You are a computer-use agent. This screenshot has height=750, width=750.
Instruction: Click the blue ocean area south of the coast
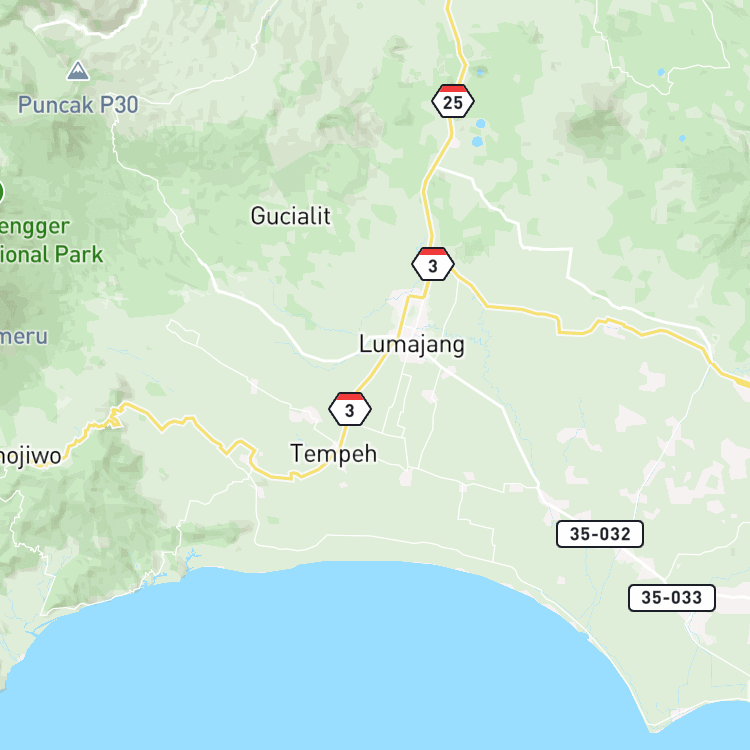335,660
